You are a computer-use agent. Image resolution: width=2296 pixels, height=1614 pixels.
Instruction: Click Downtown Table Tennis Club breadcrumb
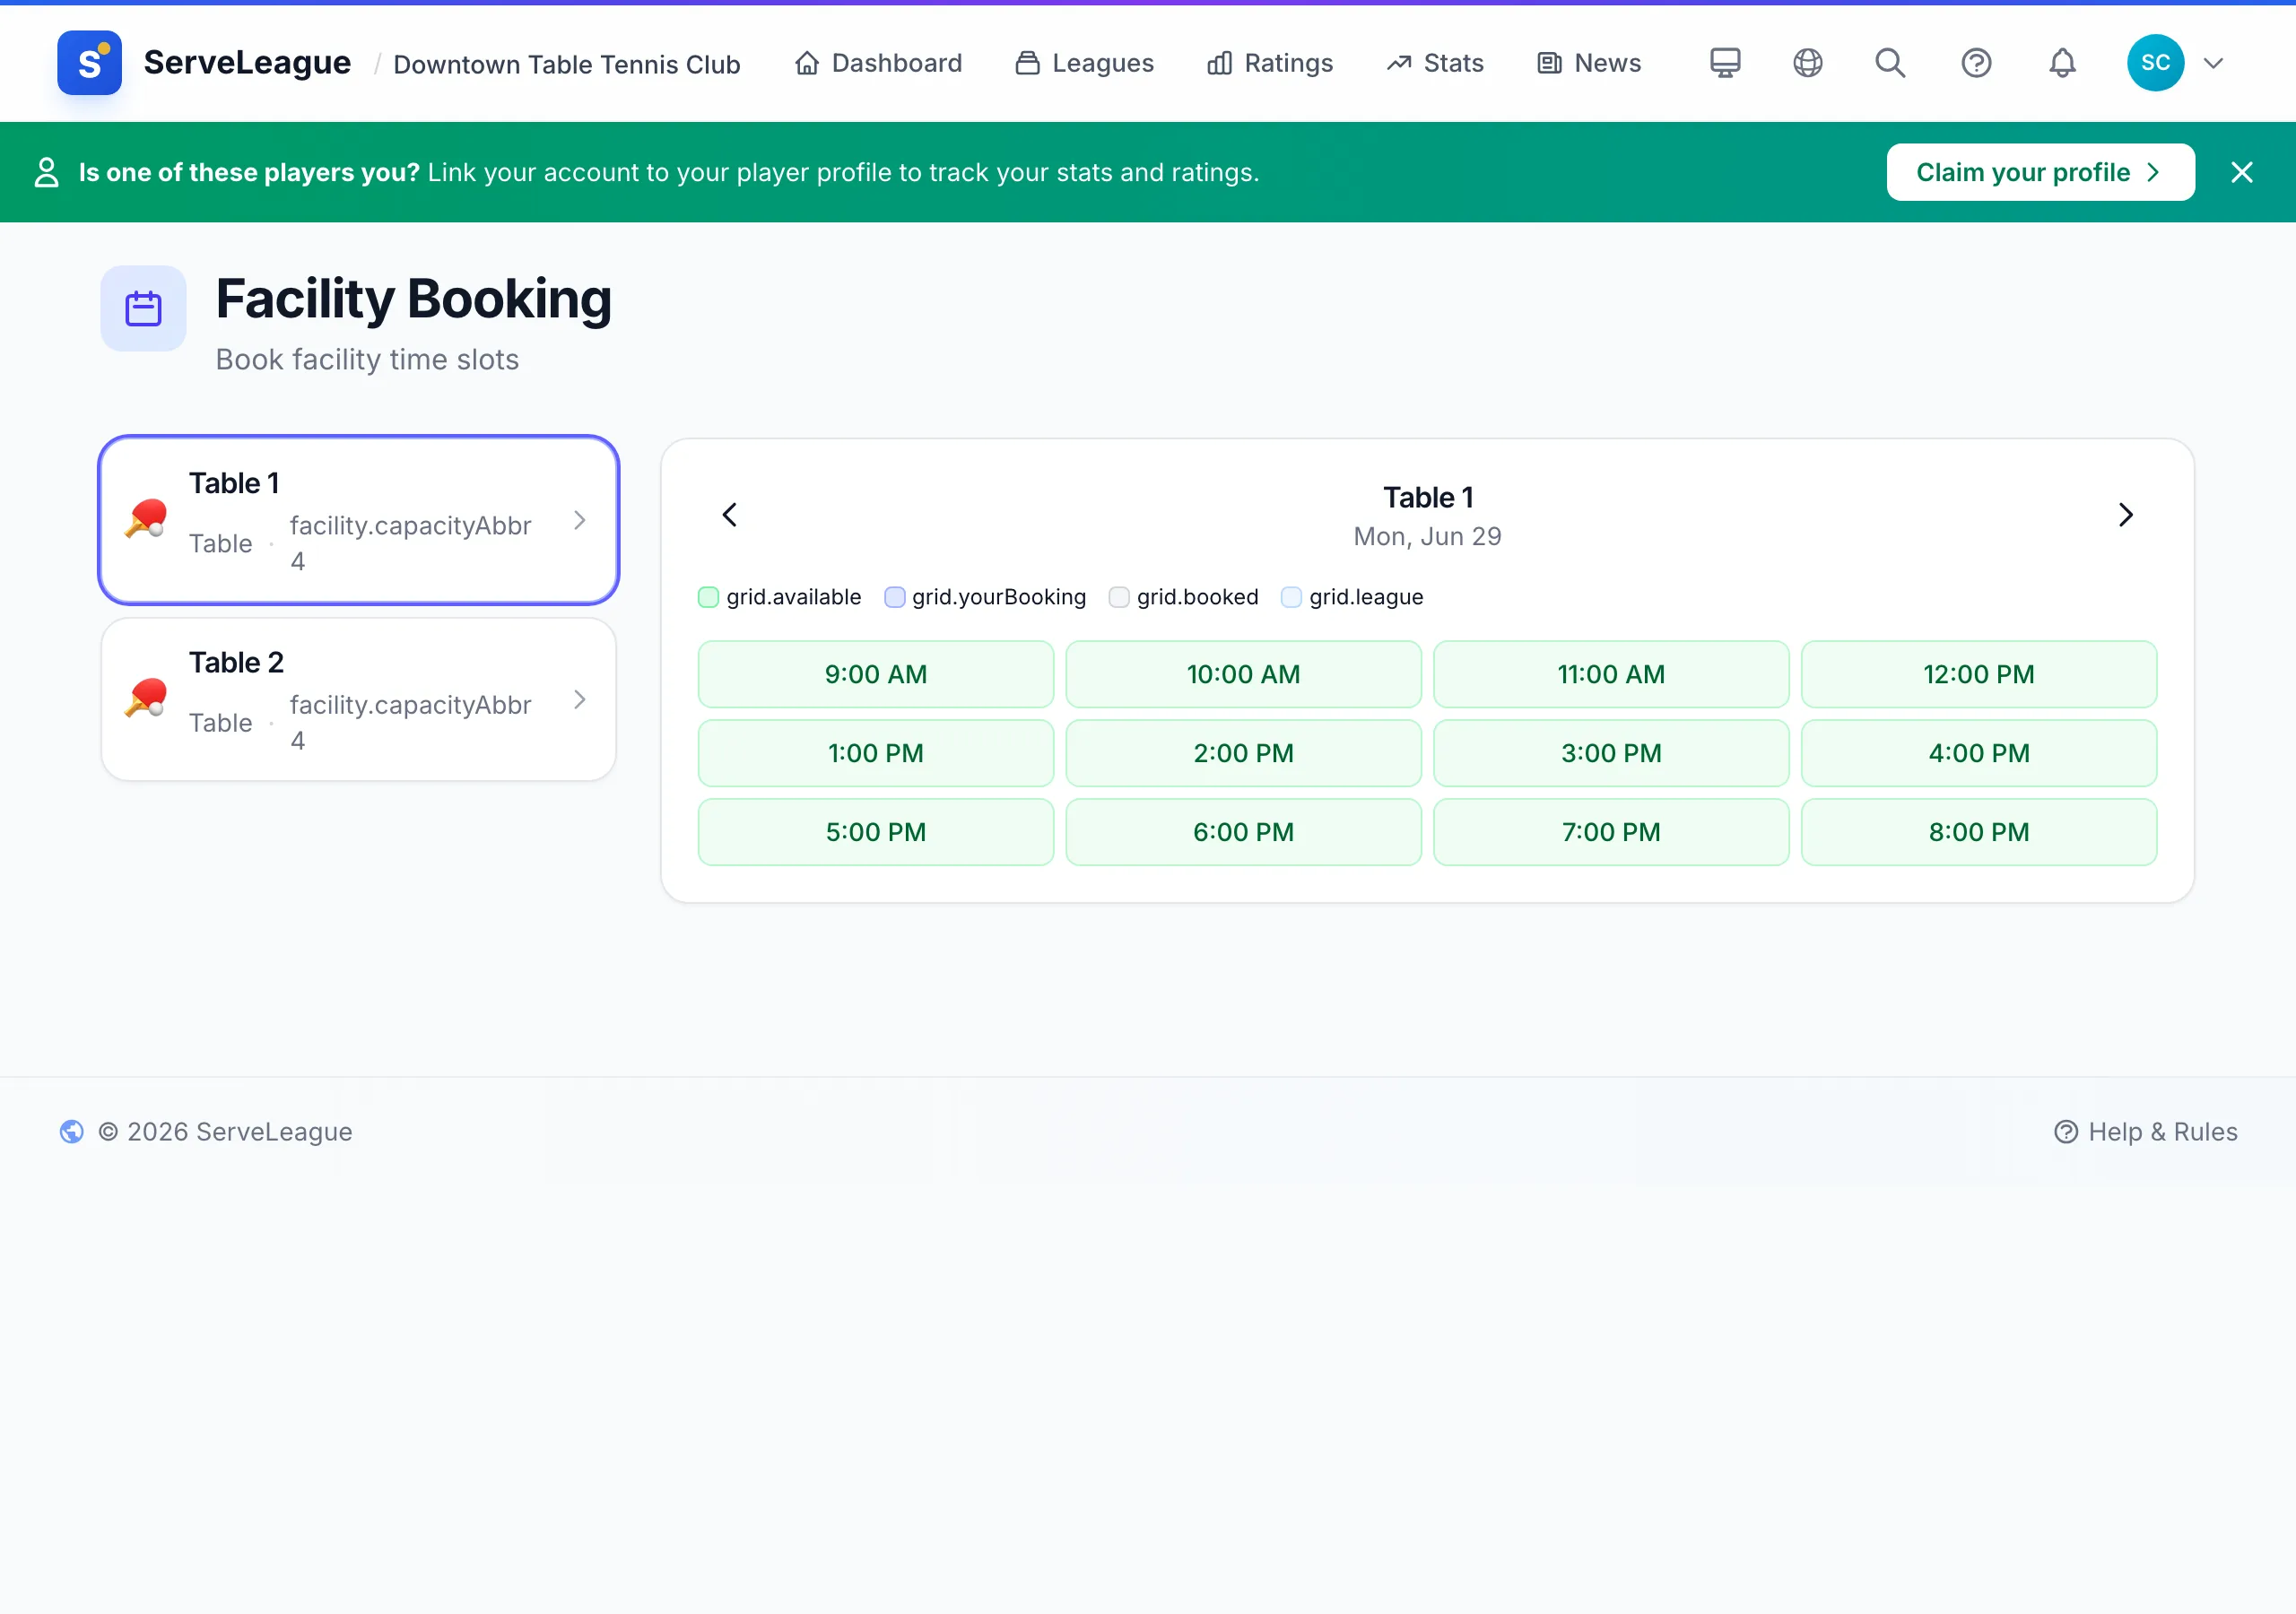point(567,64)
